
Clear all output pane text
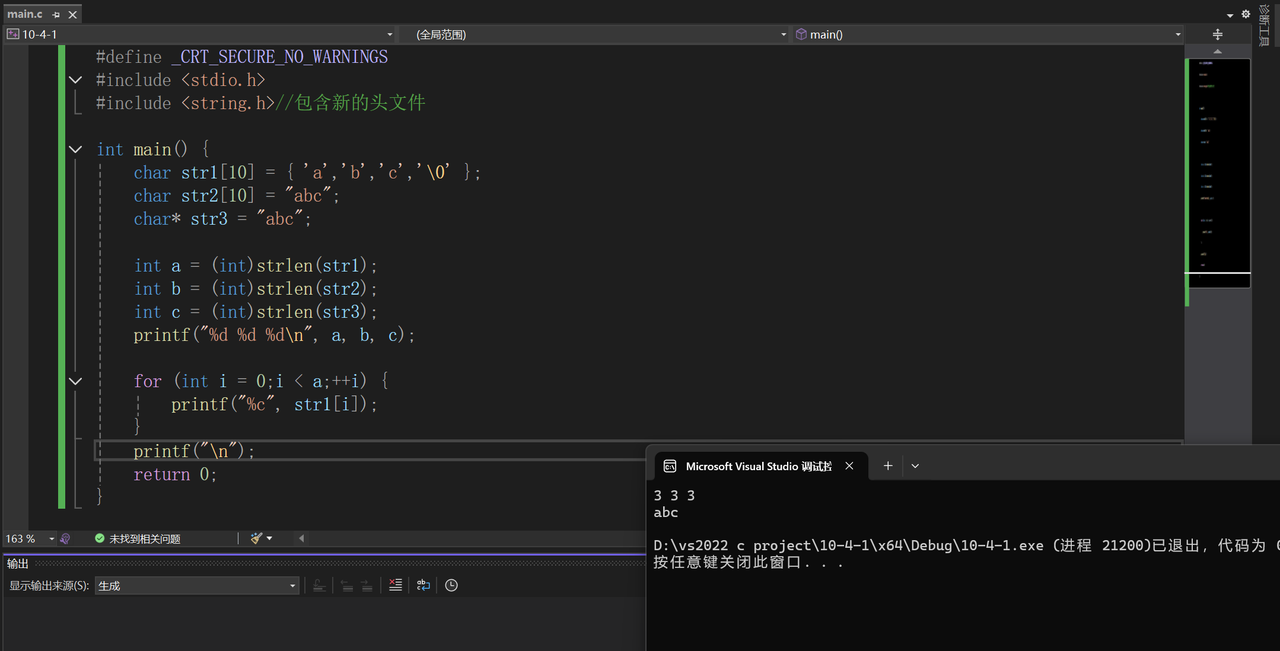395,586
